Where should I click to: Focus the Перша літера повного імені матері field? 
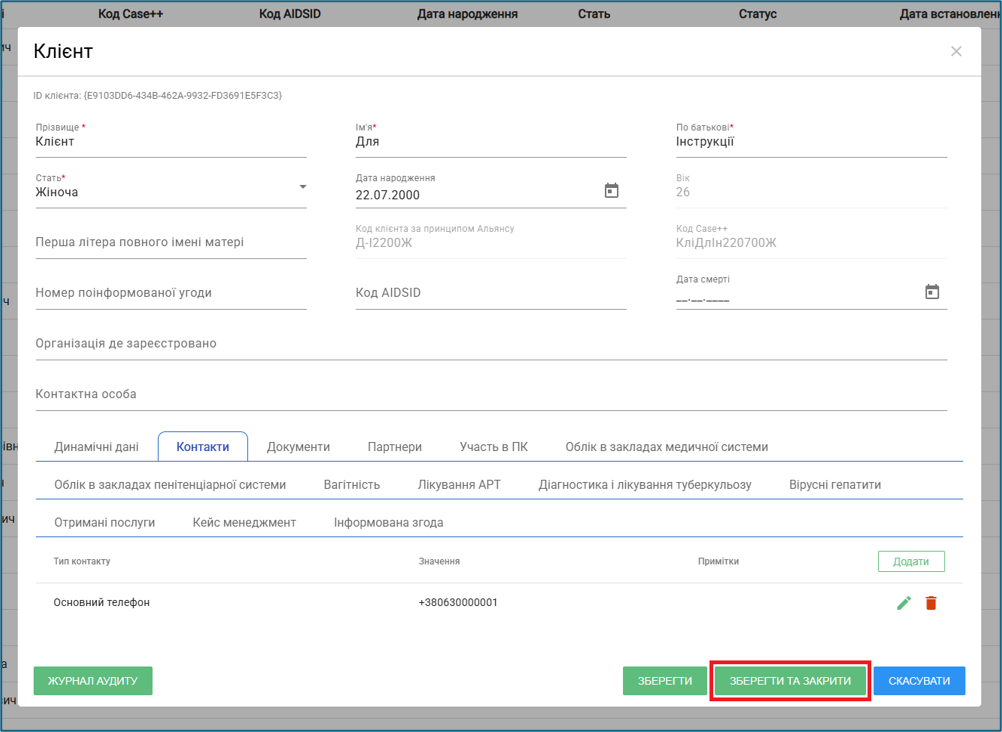tap(171, 242)
